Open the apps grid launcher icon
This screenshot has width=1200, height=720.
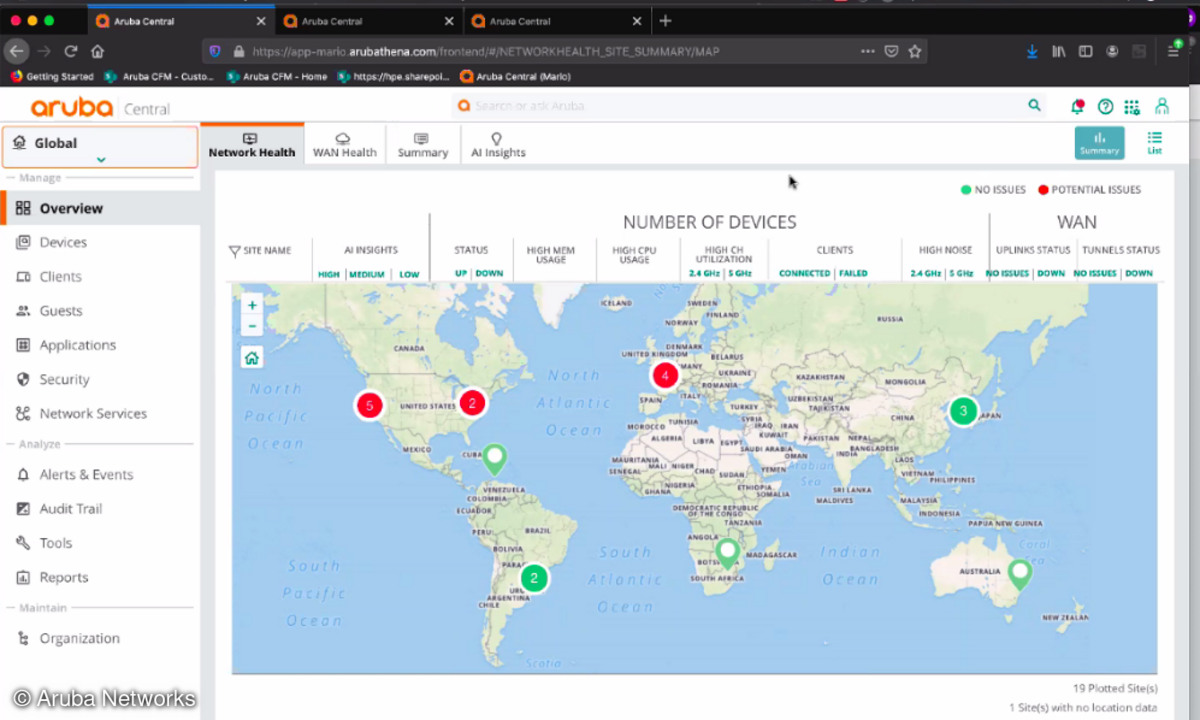pyautogui.click(x=1132, y=106)
